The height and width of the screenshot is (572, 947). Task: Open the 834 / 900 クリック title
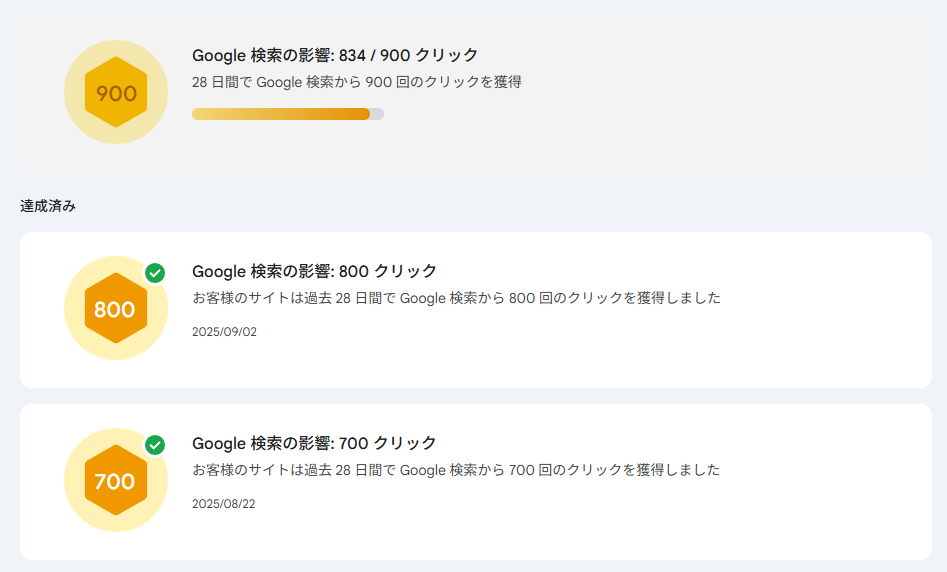(x=335, y=55)
